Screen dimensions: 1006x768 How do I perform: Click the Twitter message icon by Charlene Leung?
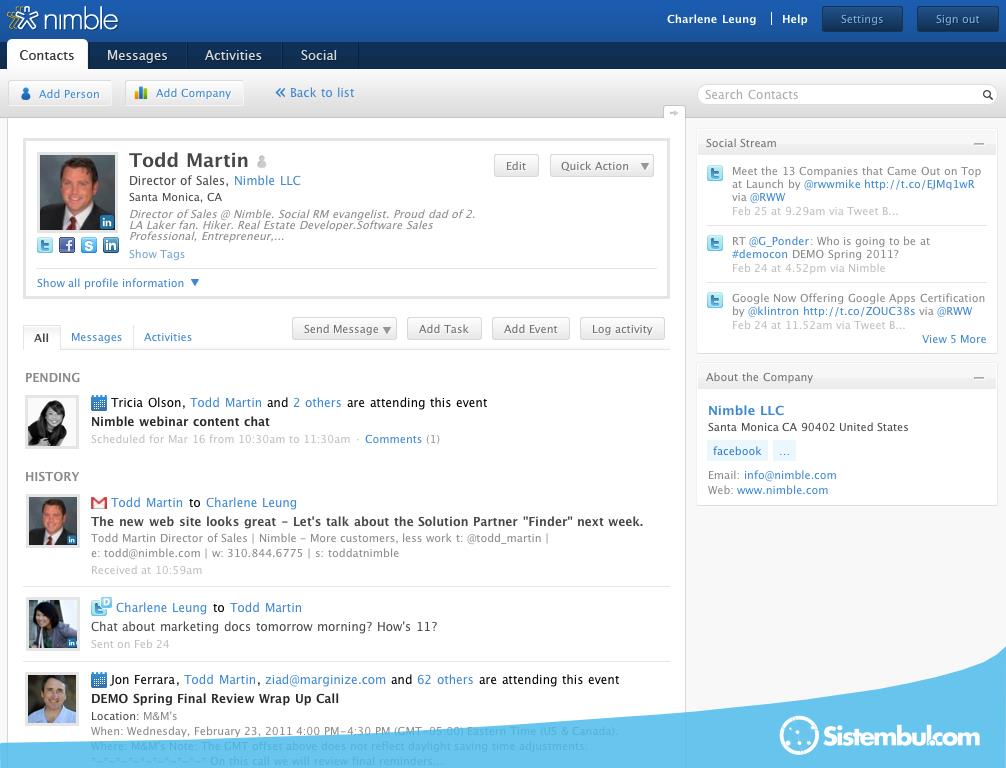(x=101, y=606)
